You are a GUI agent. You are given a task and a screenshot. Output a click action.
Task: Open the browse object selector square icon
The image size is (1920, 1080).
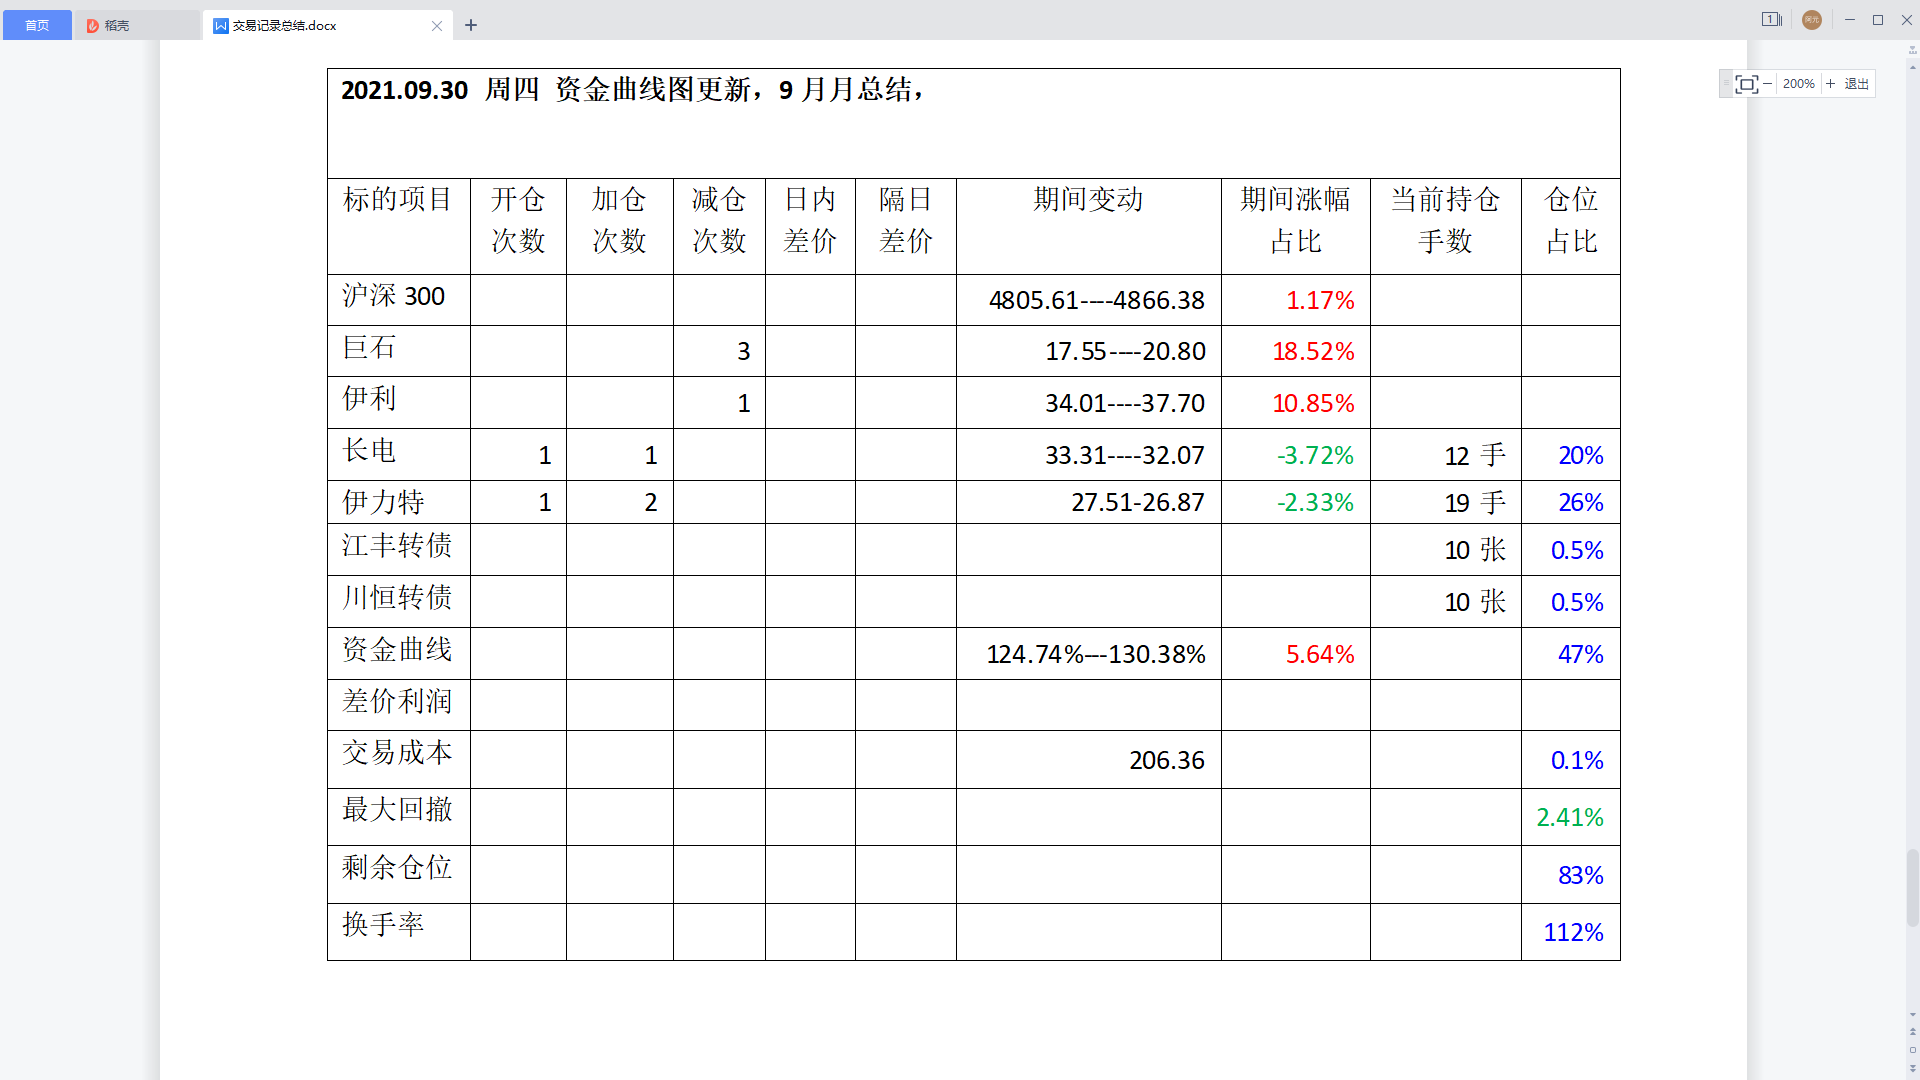(x=1913, y=1050)
